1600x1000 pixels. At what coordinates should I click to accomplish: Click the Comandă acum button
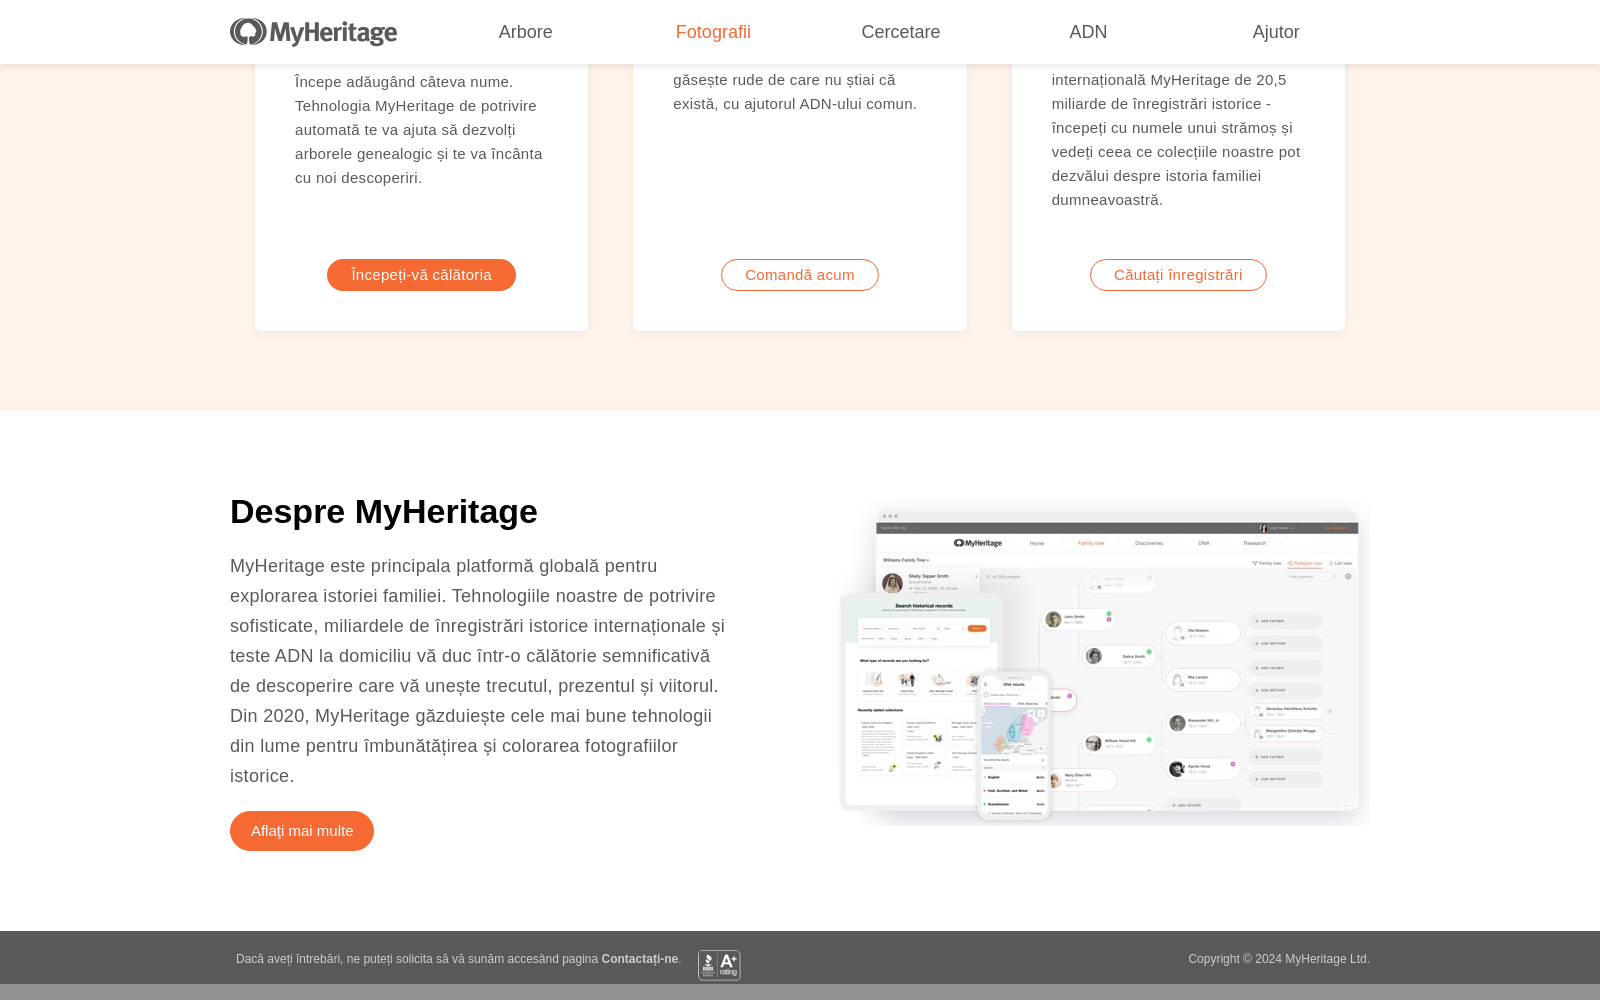[800, 275]
